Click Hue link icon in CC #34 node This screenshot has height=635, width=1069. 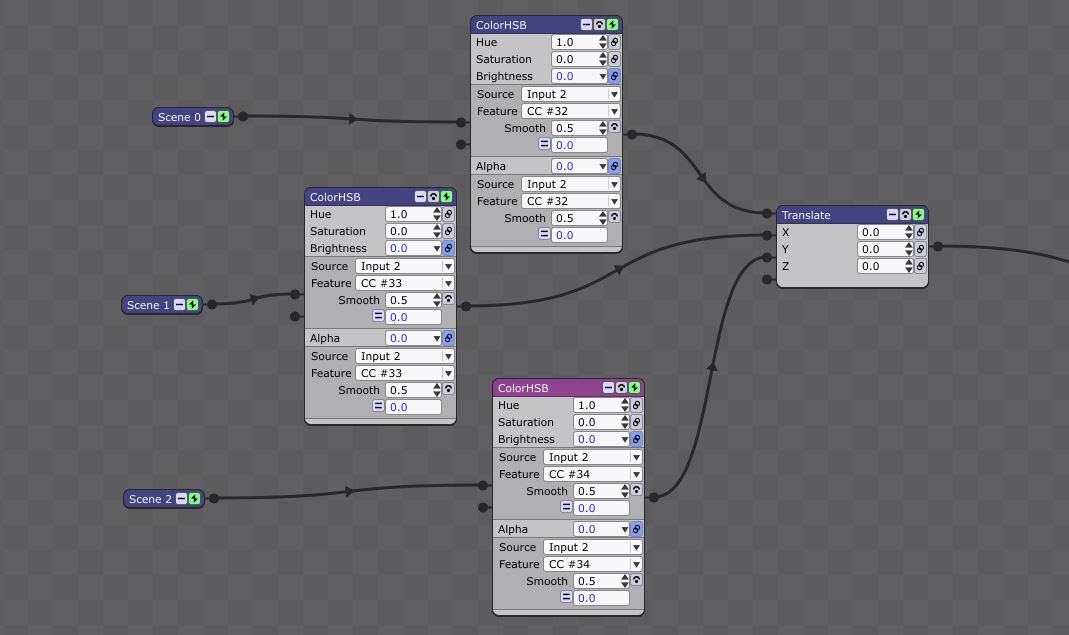tap(636, 405)
